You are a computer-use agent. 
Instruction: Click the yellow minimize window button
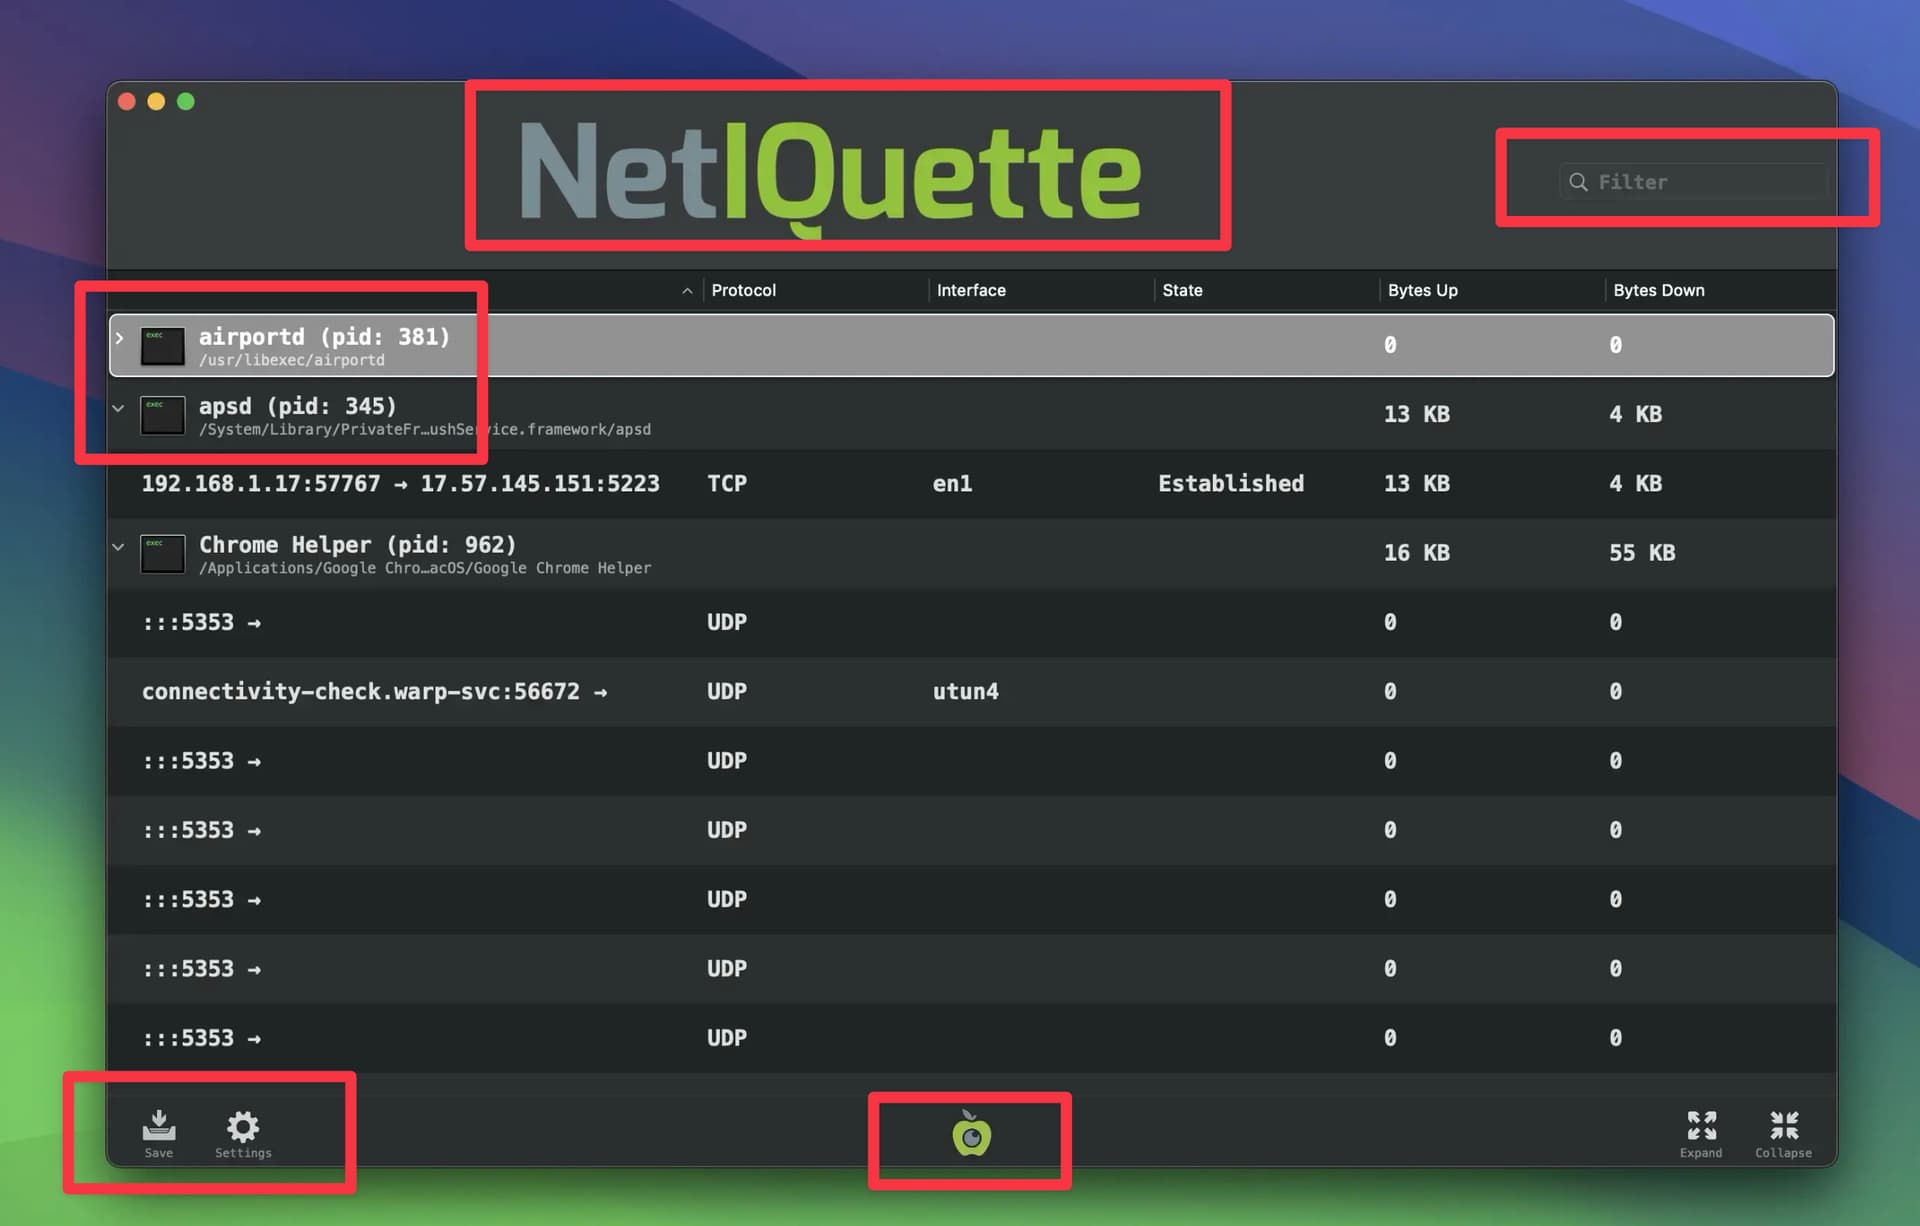(156, 101)
